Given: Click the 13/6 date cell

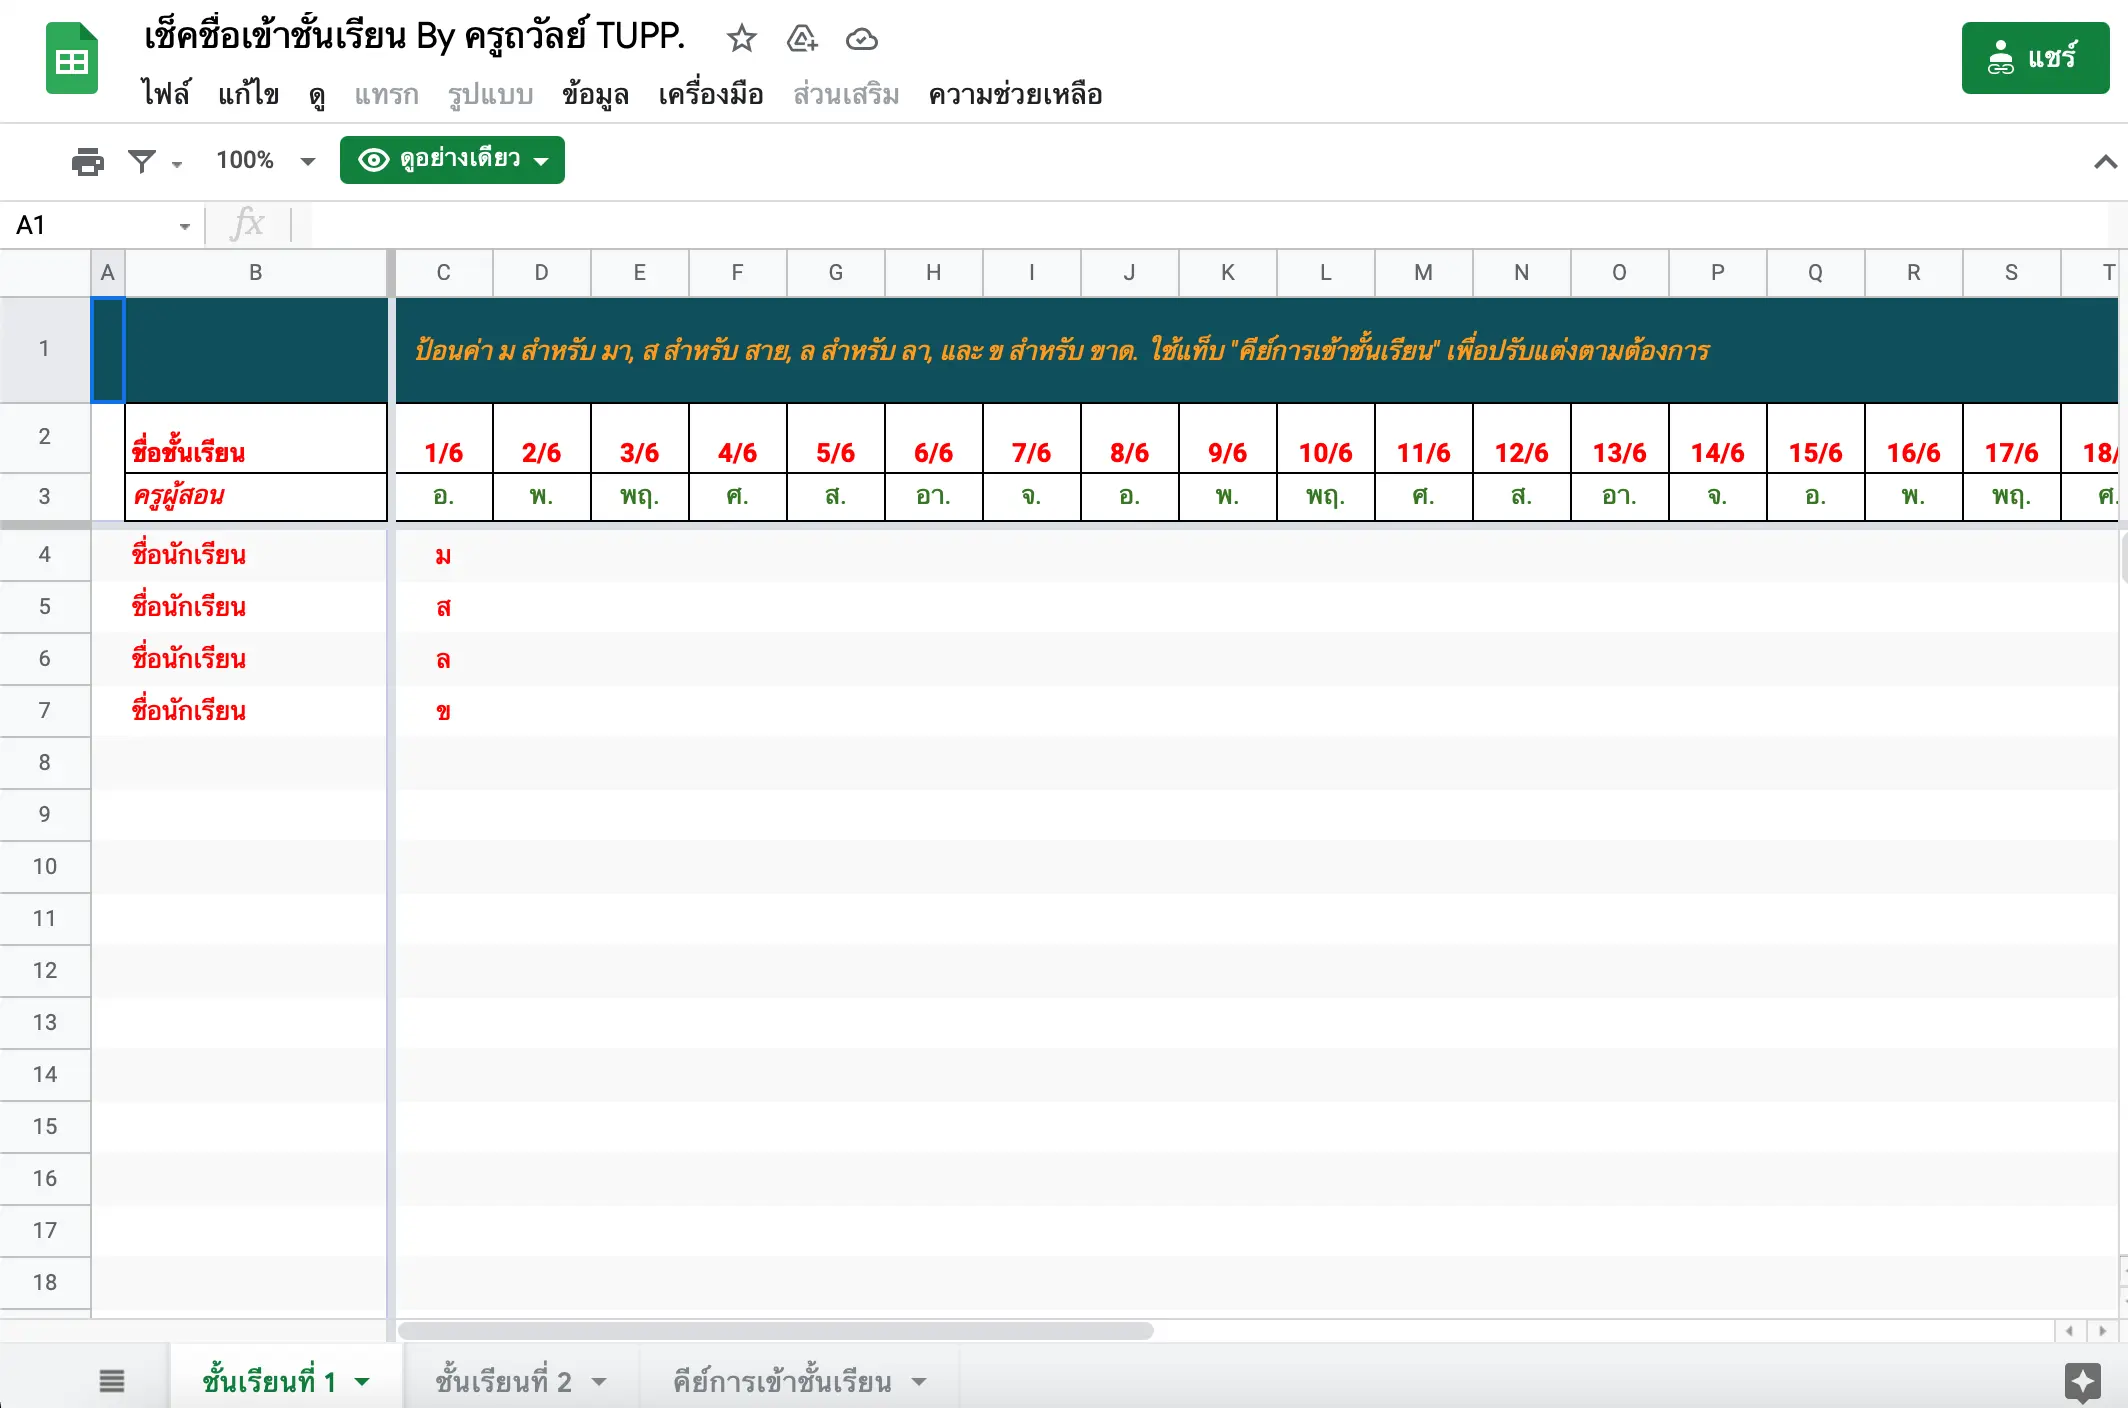Looking at the screenshot, I should coord(1619,439).
